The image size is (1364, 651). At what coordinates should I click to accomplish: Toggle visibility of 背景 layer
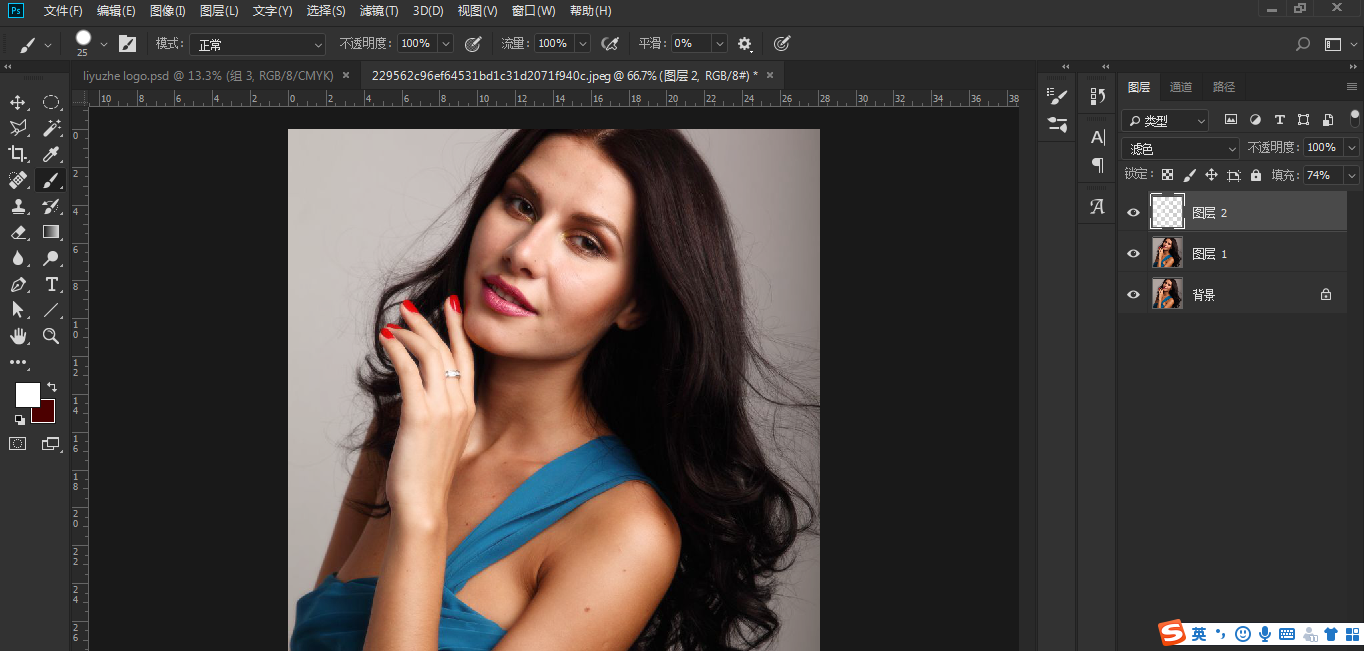1133,295
